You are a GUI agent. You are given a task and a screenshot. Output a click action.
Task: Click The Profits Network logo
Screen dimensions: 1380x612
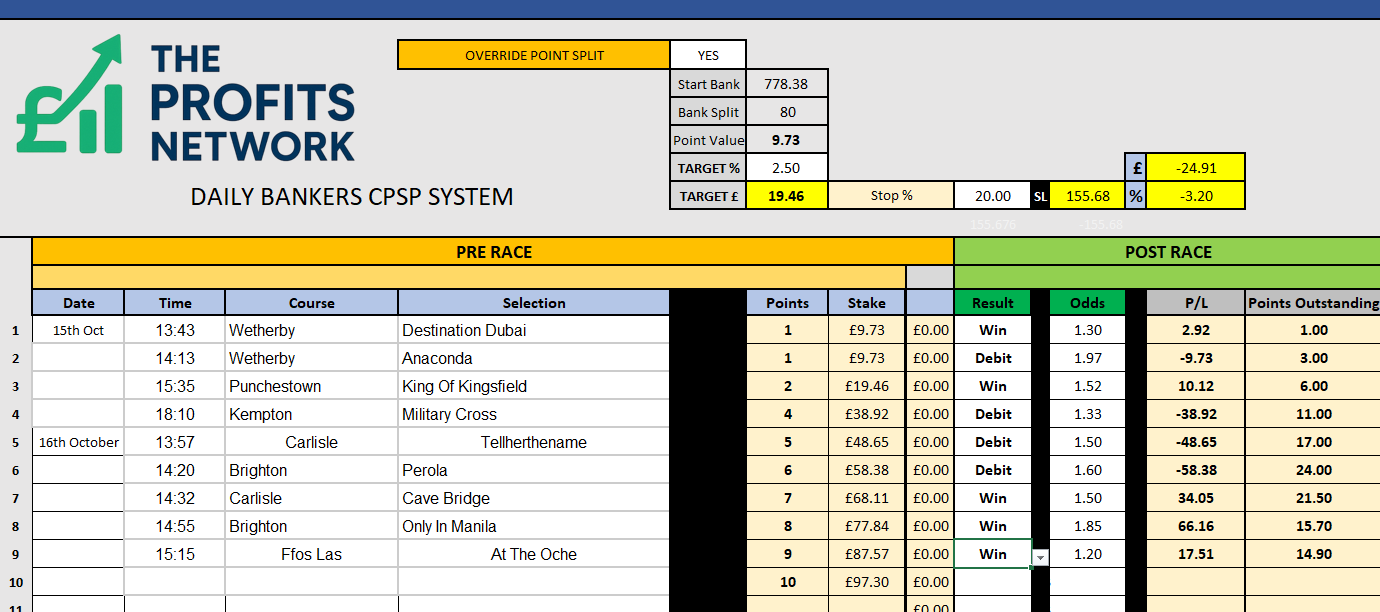[187, 100]
